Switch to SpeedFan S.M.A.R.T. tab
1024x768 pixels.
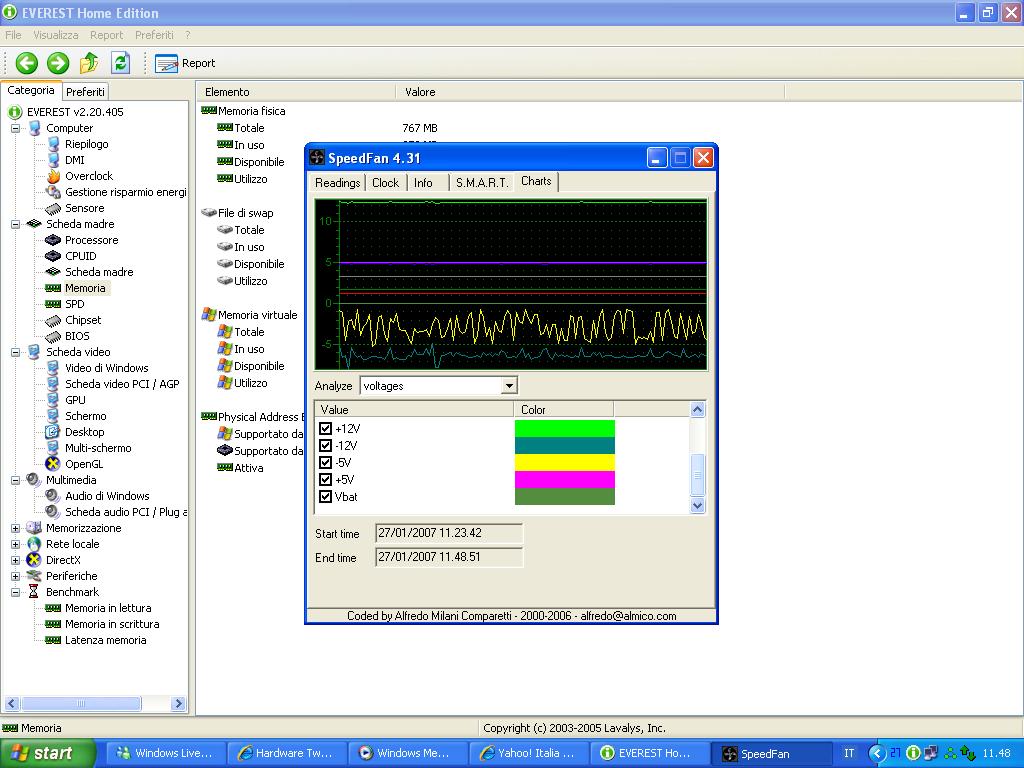point(481,183)
